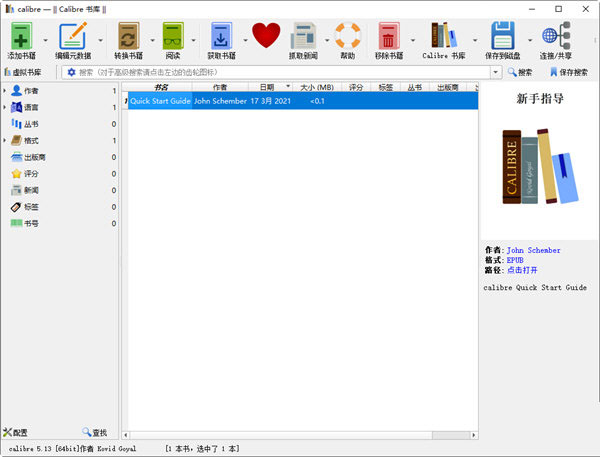Click the 转换书籍 (Convert books) icon

[127, 36]
